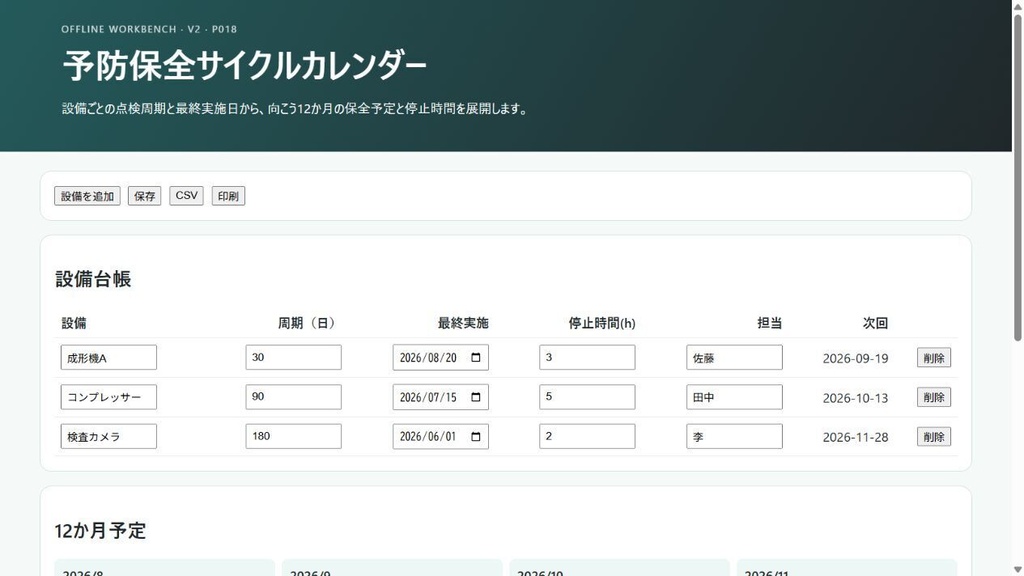Select next date text 2026-11-28

856,438
